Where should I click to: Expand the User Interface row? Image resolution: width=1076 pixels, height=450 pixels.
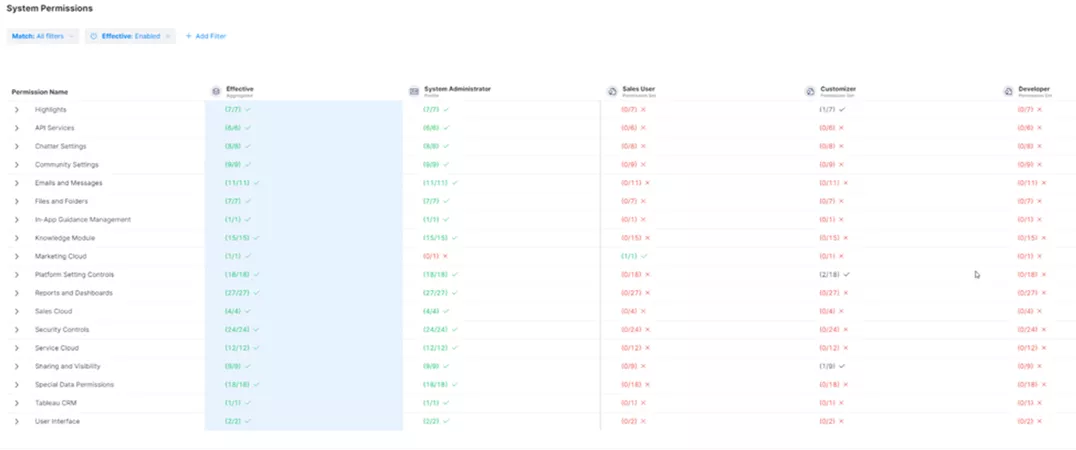click(x=16, y=421)
